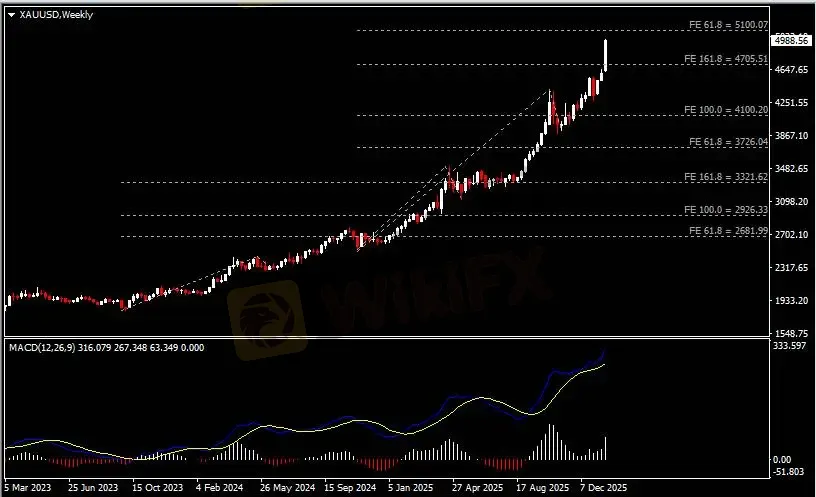Select the FE 161.8 = 4705.51 label
The width and height of the screenshot is (816, 497).
tap(725, 59)
